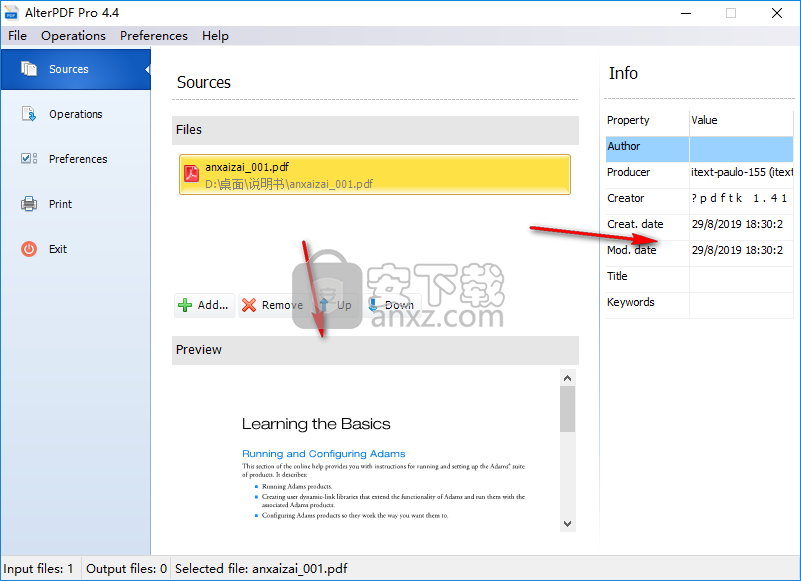Click the red PDF icon of anxaizai_001.pdf
Viewport: 801px width, 581px height.
[192, 174]
